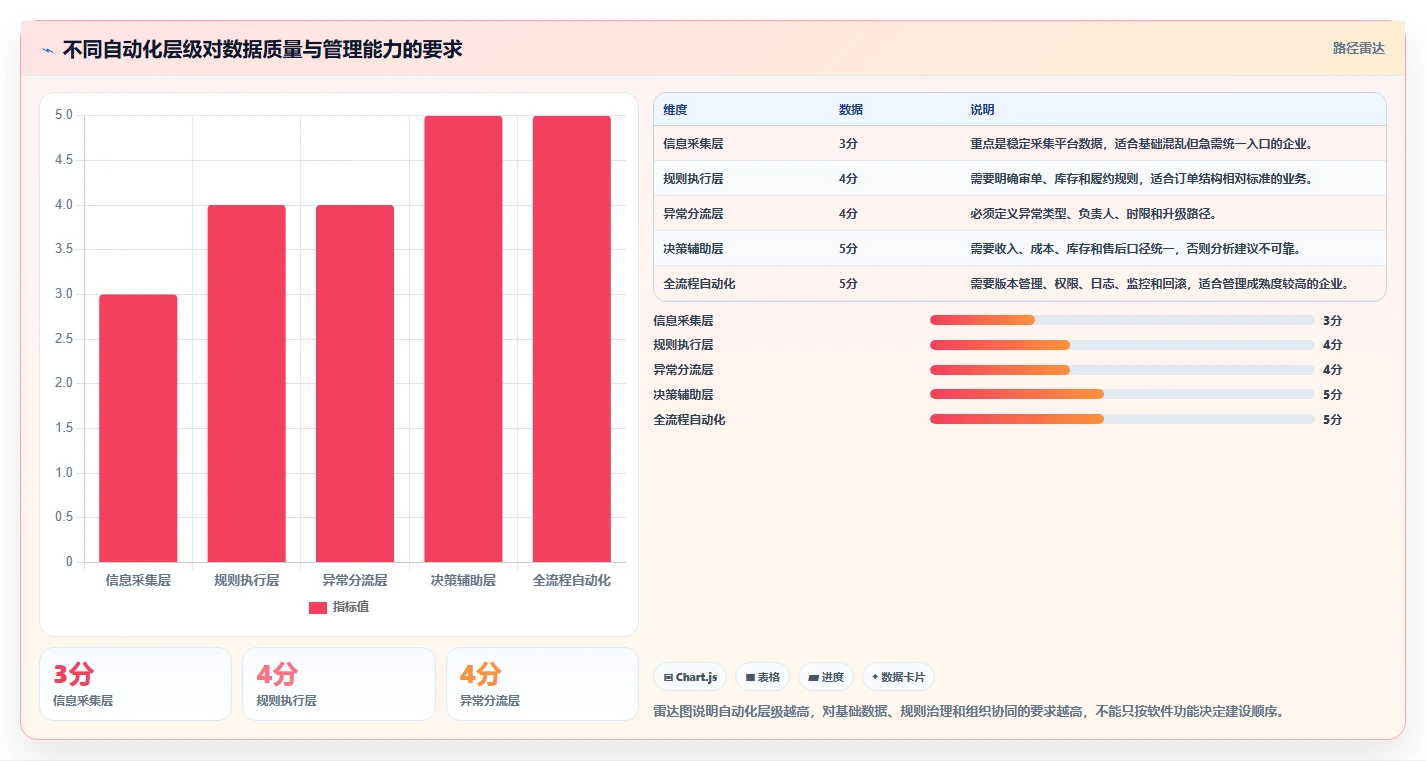Click the title 不同自动化层级对数据质量与管理能力的要求
Screen dimensions: 1426x761
click(262, 49)
